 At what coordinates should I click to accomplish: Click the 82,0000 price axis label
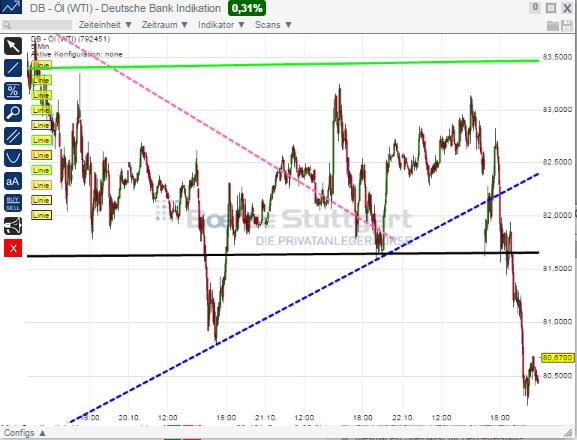557,215
